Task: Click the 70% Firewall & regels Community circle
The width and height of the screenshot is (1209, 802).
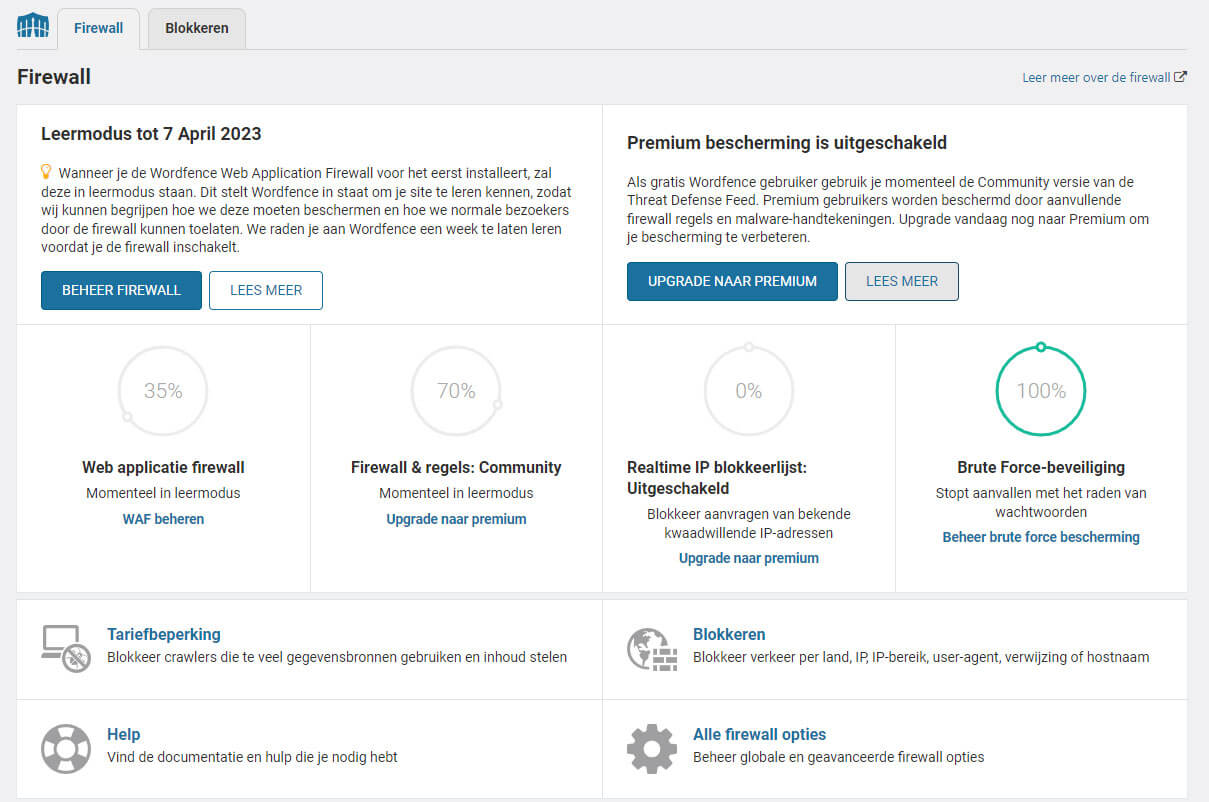Action: [456, 391]
